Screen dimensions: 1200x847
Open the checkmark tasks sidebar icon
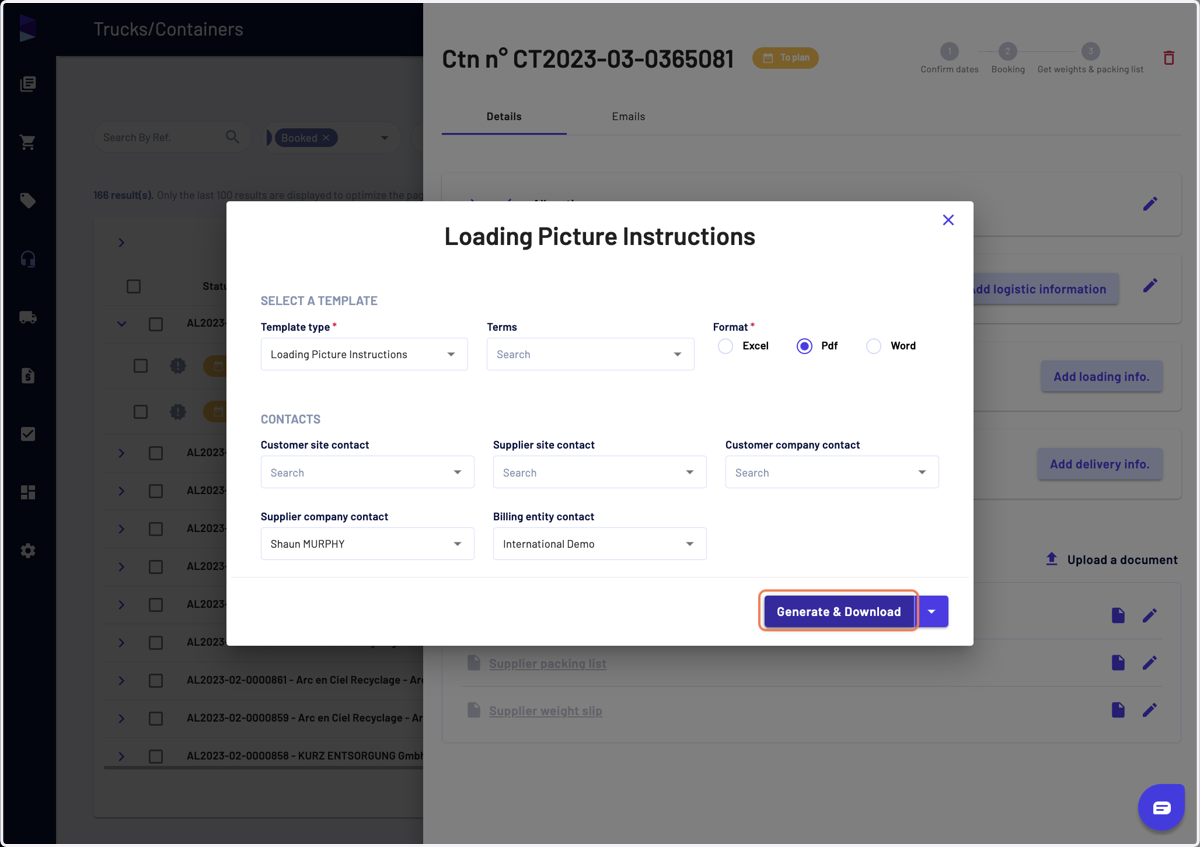28,434
